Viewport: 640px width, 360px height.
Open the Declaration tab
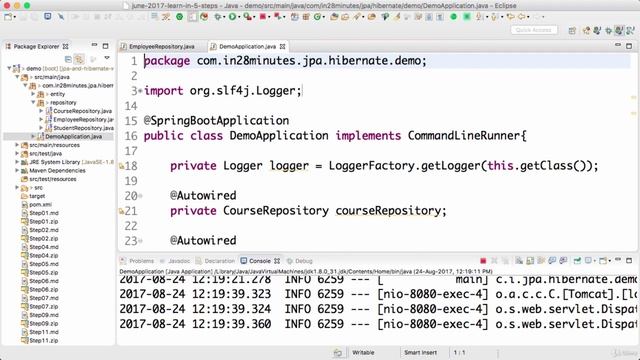point(219,261)
